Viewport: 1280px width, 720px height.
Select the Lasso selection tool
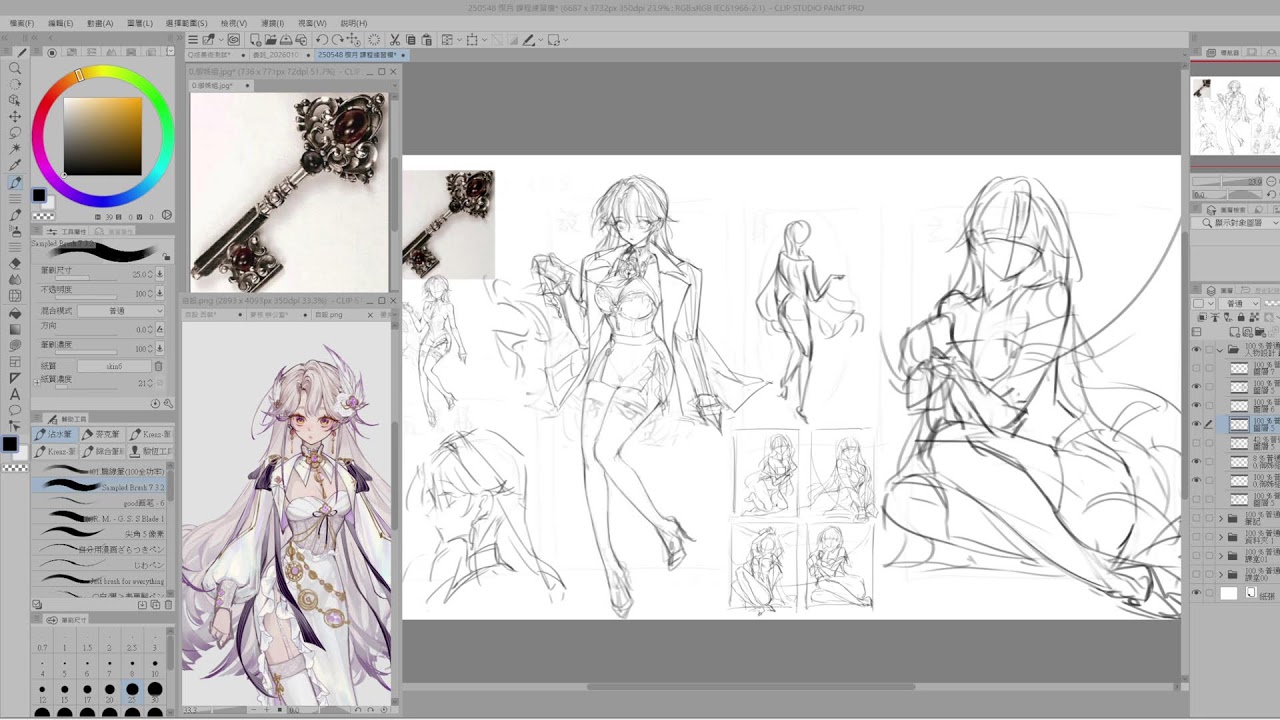pos(15,133)
